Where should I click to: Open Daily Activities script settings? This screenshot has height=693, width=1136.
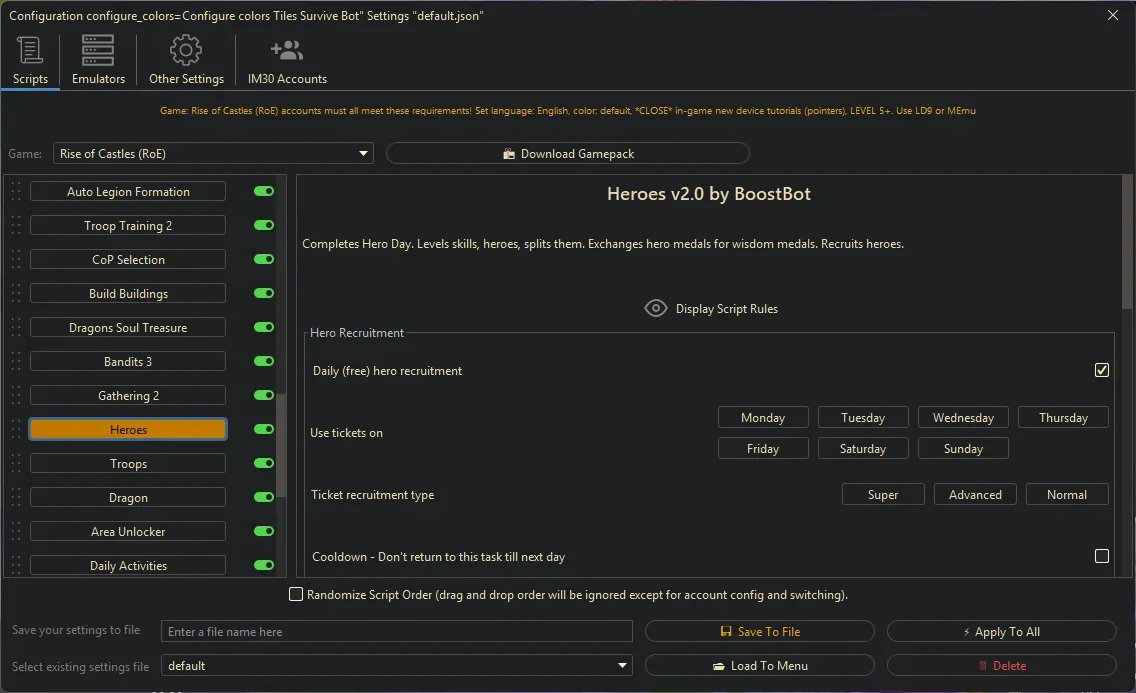click(128, 566)
